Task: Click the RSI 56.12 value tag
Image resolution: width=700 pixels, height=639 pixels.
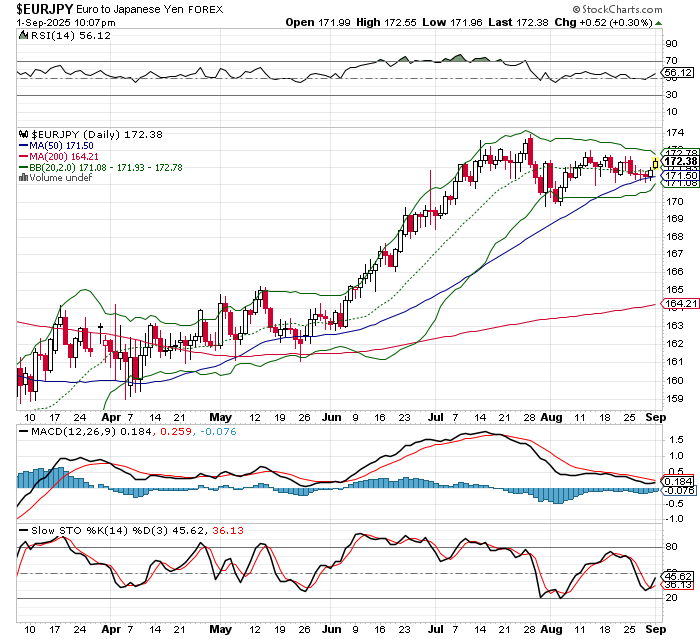Action: 678,73
